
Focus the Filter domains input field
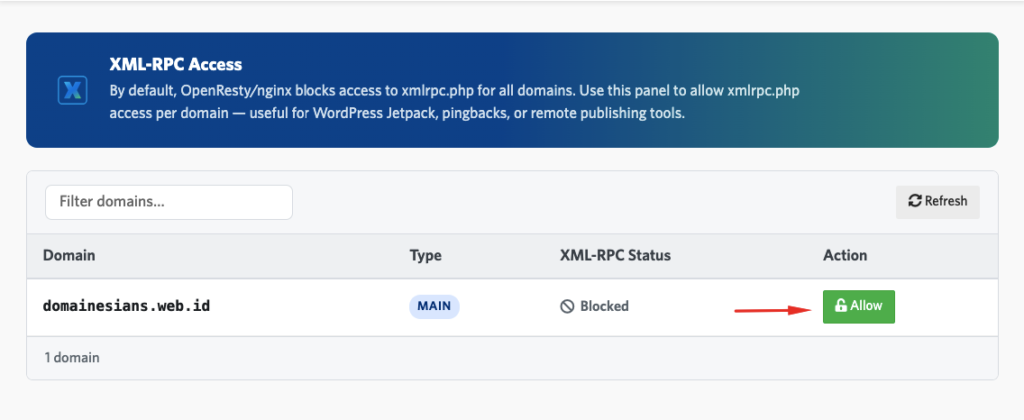click(x=168, y=202)
